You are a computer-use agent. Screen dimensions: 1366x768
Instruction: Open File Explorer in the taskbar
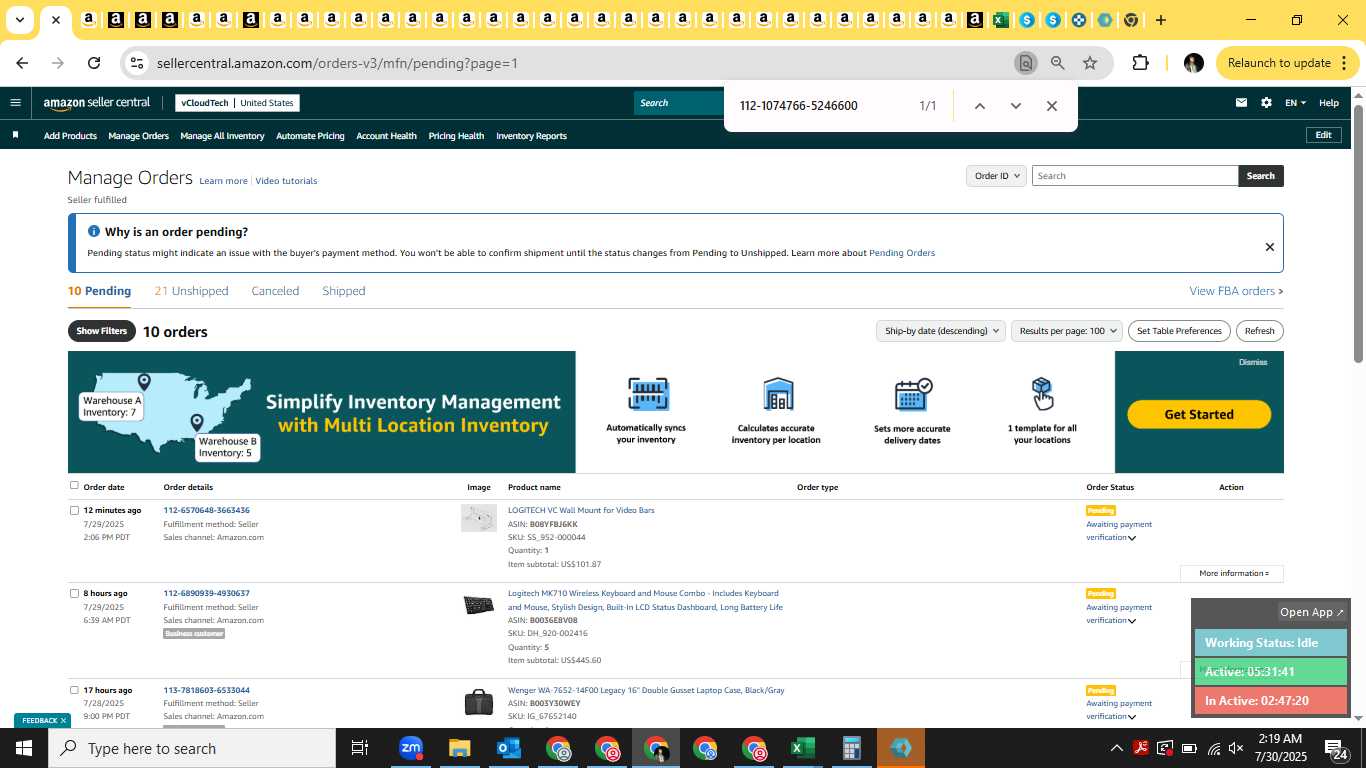point(459,748)
